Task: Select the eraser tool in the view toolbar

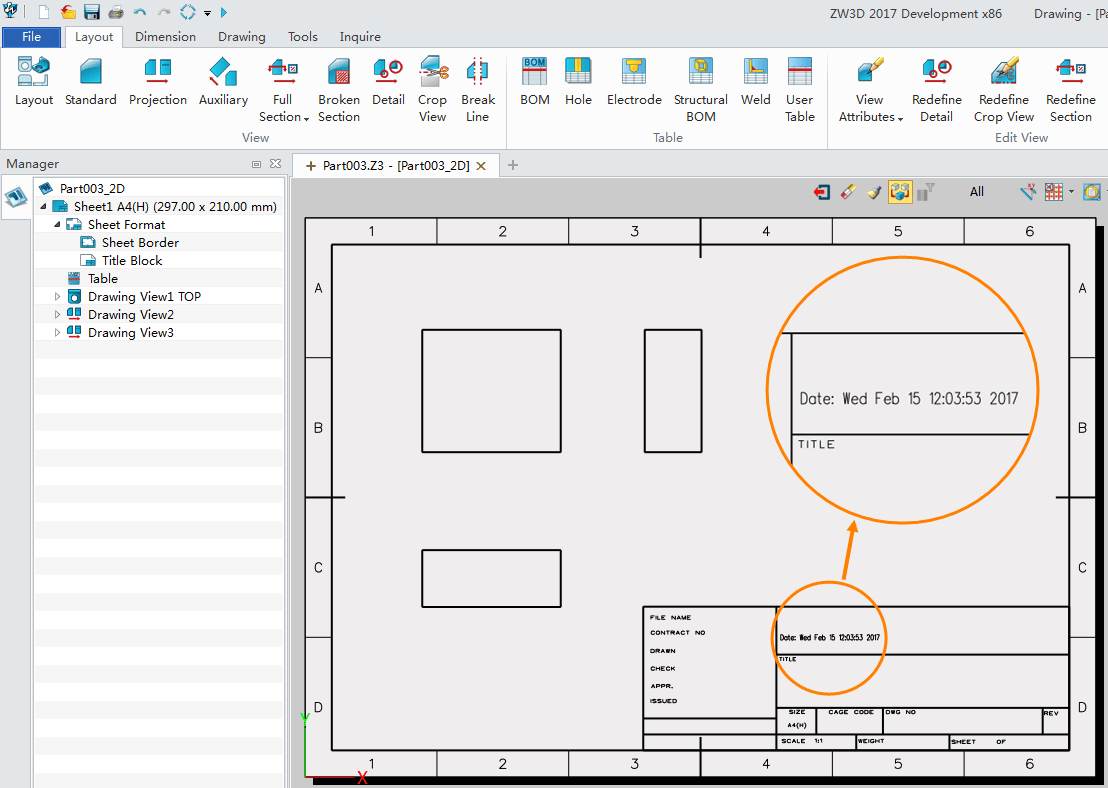Action: point(848,192)
